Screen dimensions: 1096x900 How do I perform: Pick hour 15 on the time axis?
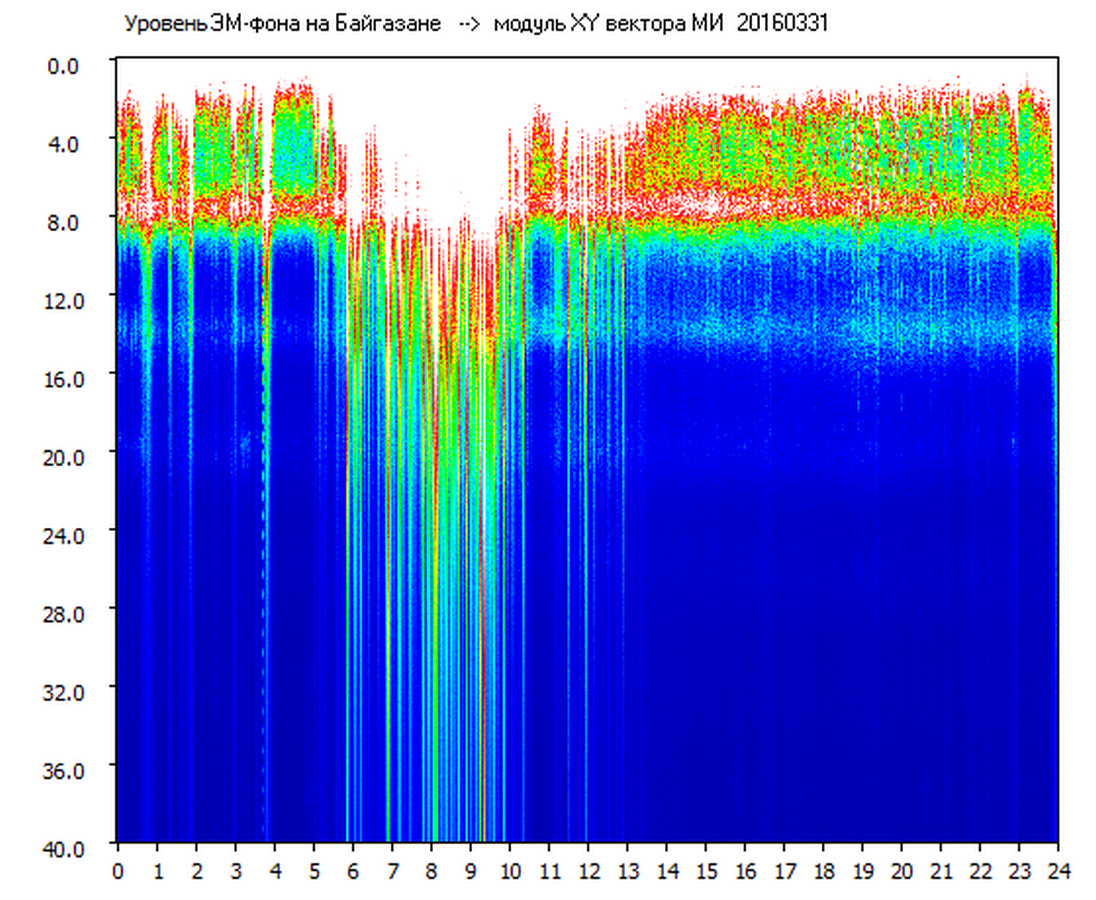(x=706, y=871)
